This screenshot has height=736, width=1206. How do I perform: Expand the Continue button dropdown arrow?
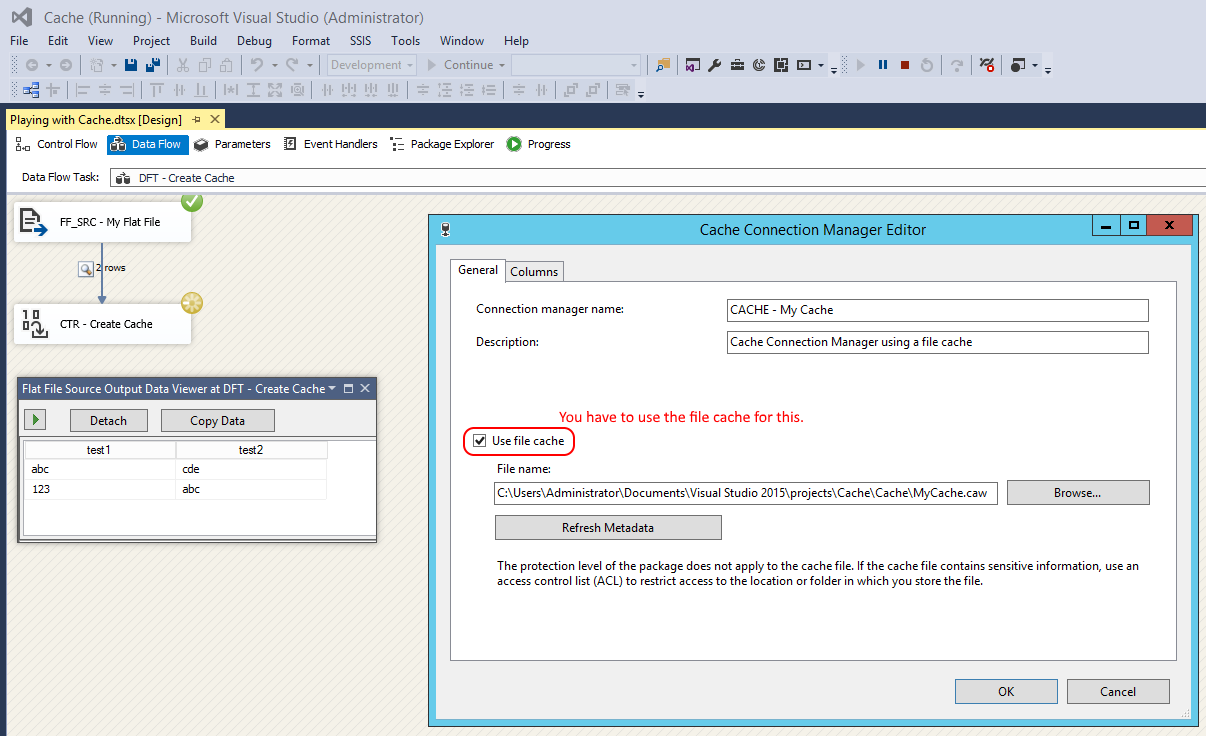tap(502, 65)
